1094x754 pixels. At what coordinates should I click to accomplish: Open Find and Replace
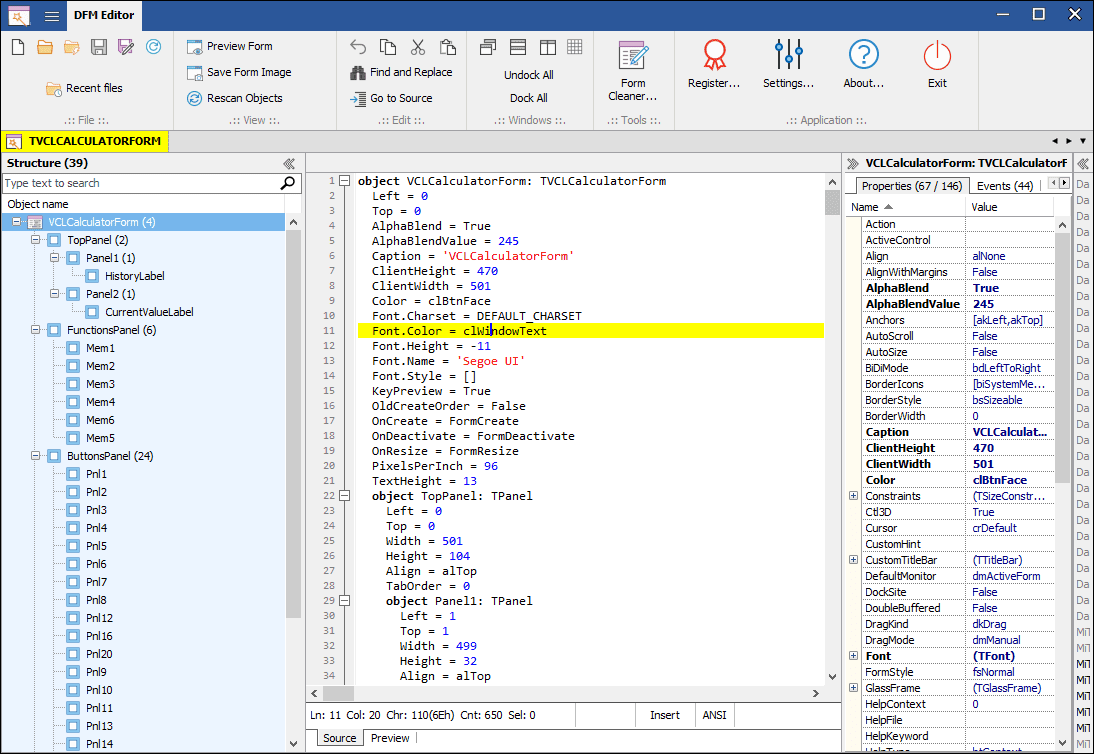point(401,73)
